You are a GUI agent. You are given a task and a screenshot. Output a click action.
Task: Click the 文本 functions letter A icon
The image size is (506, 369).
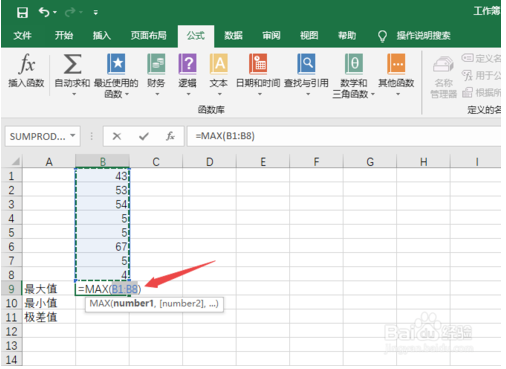[219, 64]
